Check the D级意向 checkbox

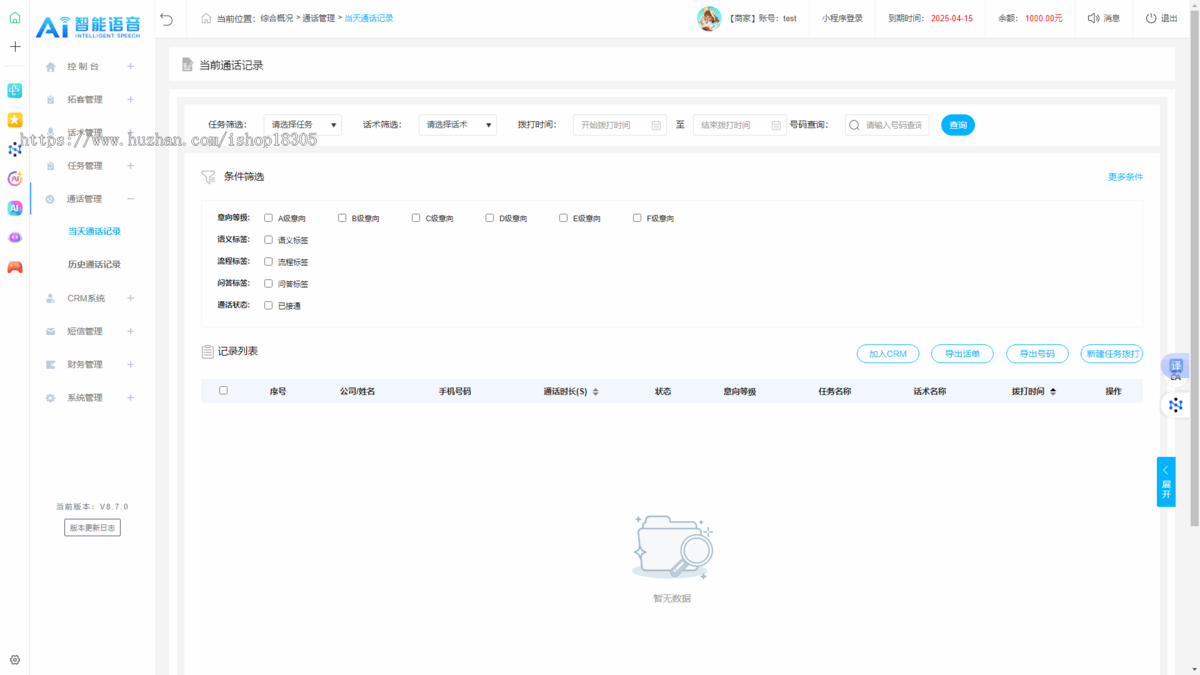point(490,217)
